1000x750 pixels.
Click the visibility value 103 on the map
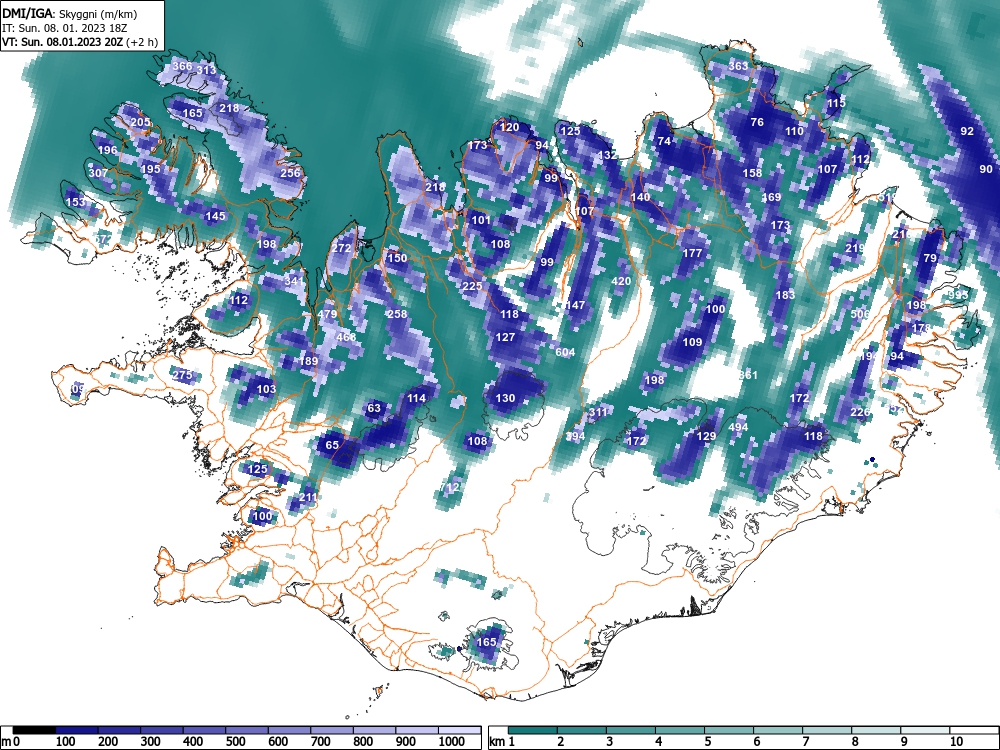[266, 389]
